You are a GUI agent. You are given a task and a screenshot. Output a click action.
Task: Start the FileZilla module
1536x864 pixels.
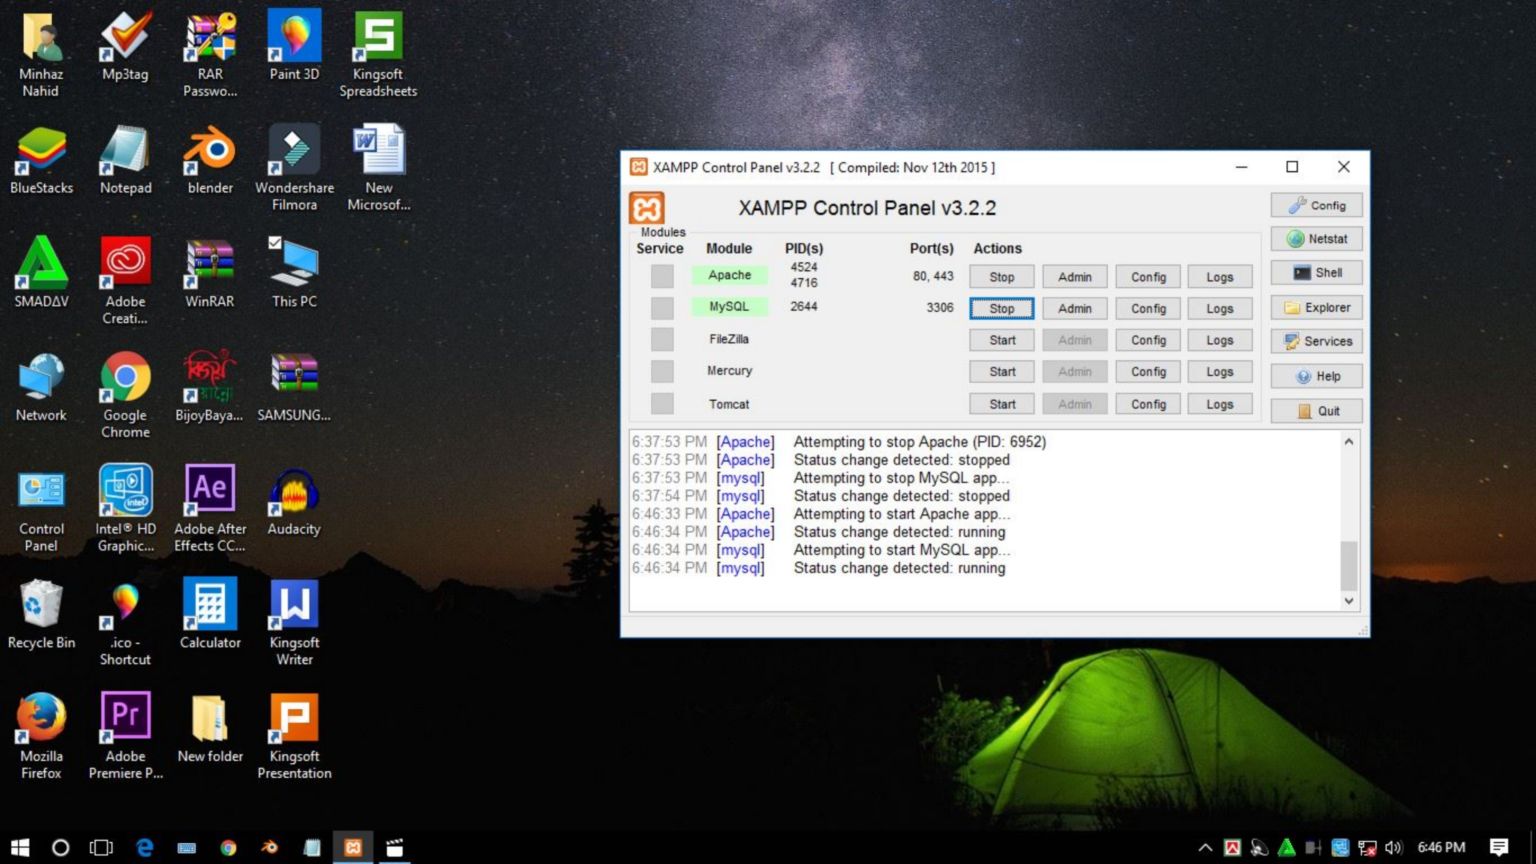[x=1001, y=340]
